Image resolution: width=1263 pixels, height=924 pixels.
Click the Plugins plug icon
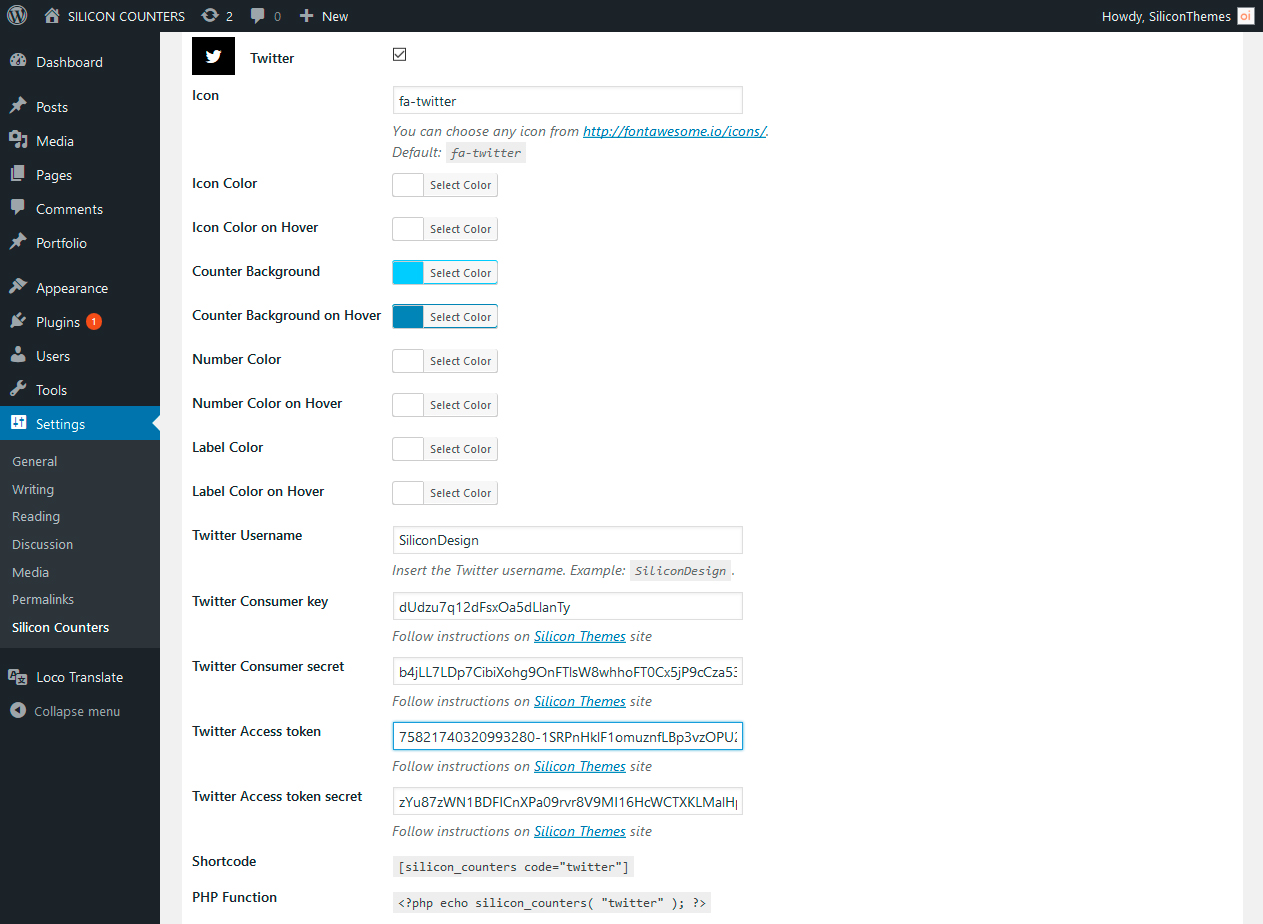tap(18, 321)
